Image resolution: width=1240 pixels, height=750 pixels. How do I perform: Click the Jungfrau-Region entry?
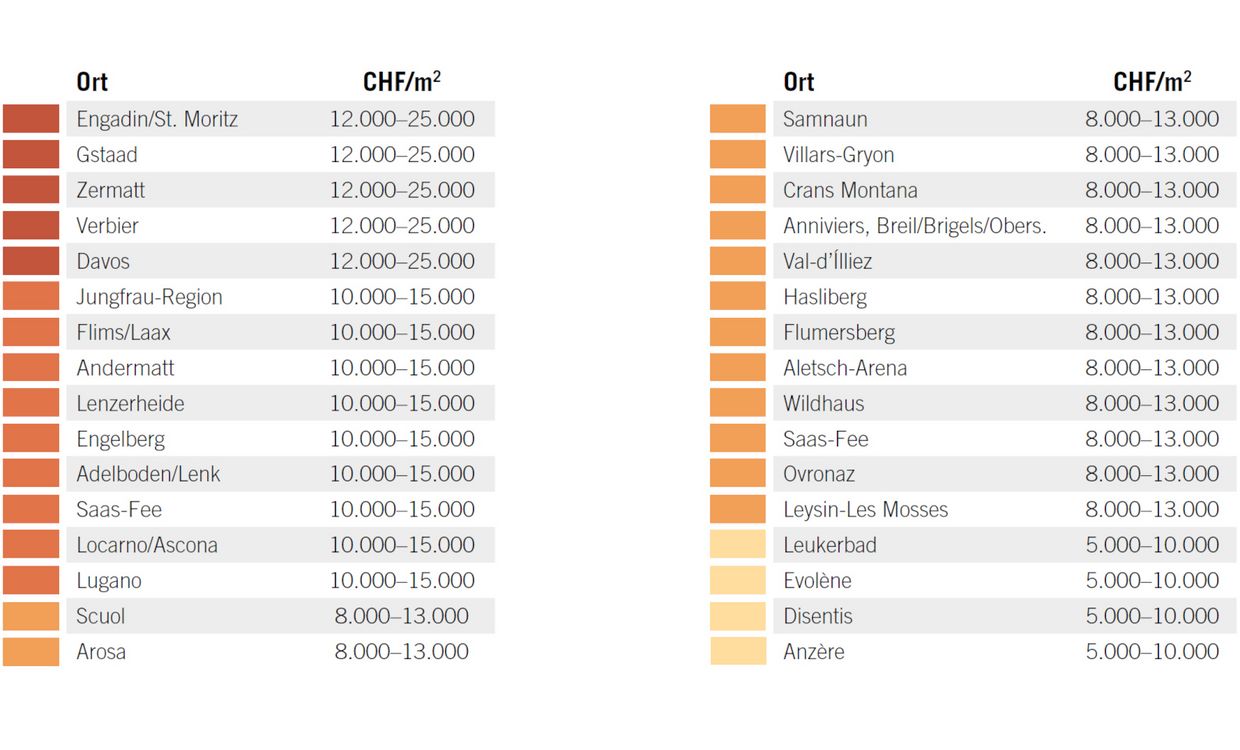pos(149,297)
